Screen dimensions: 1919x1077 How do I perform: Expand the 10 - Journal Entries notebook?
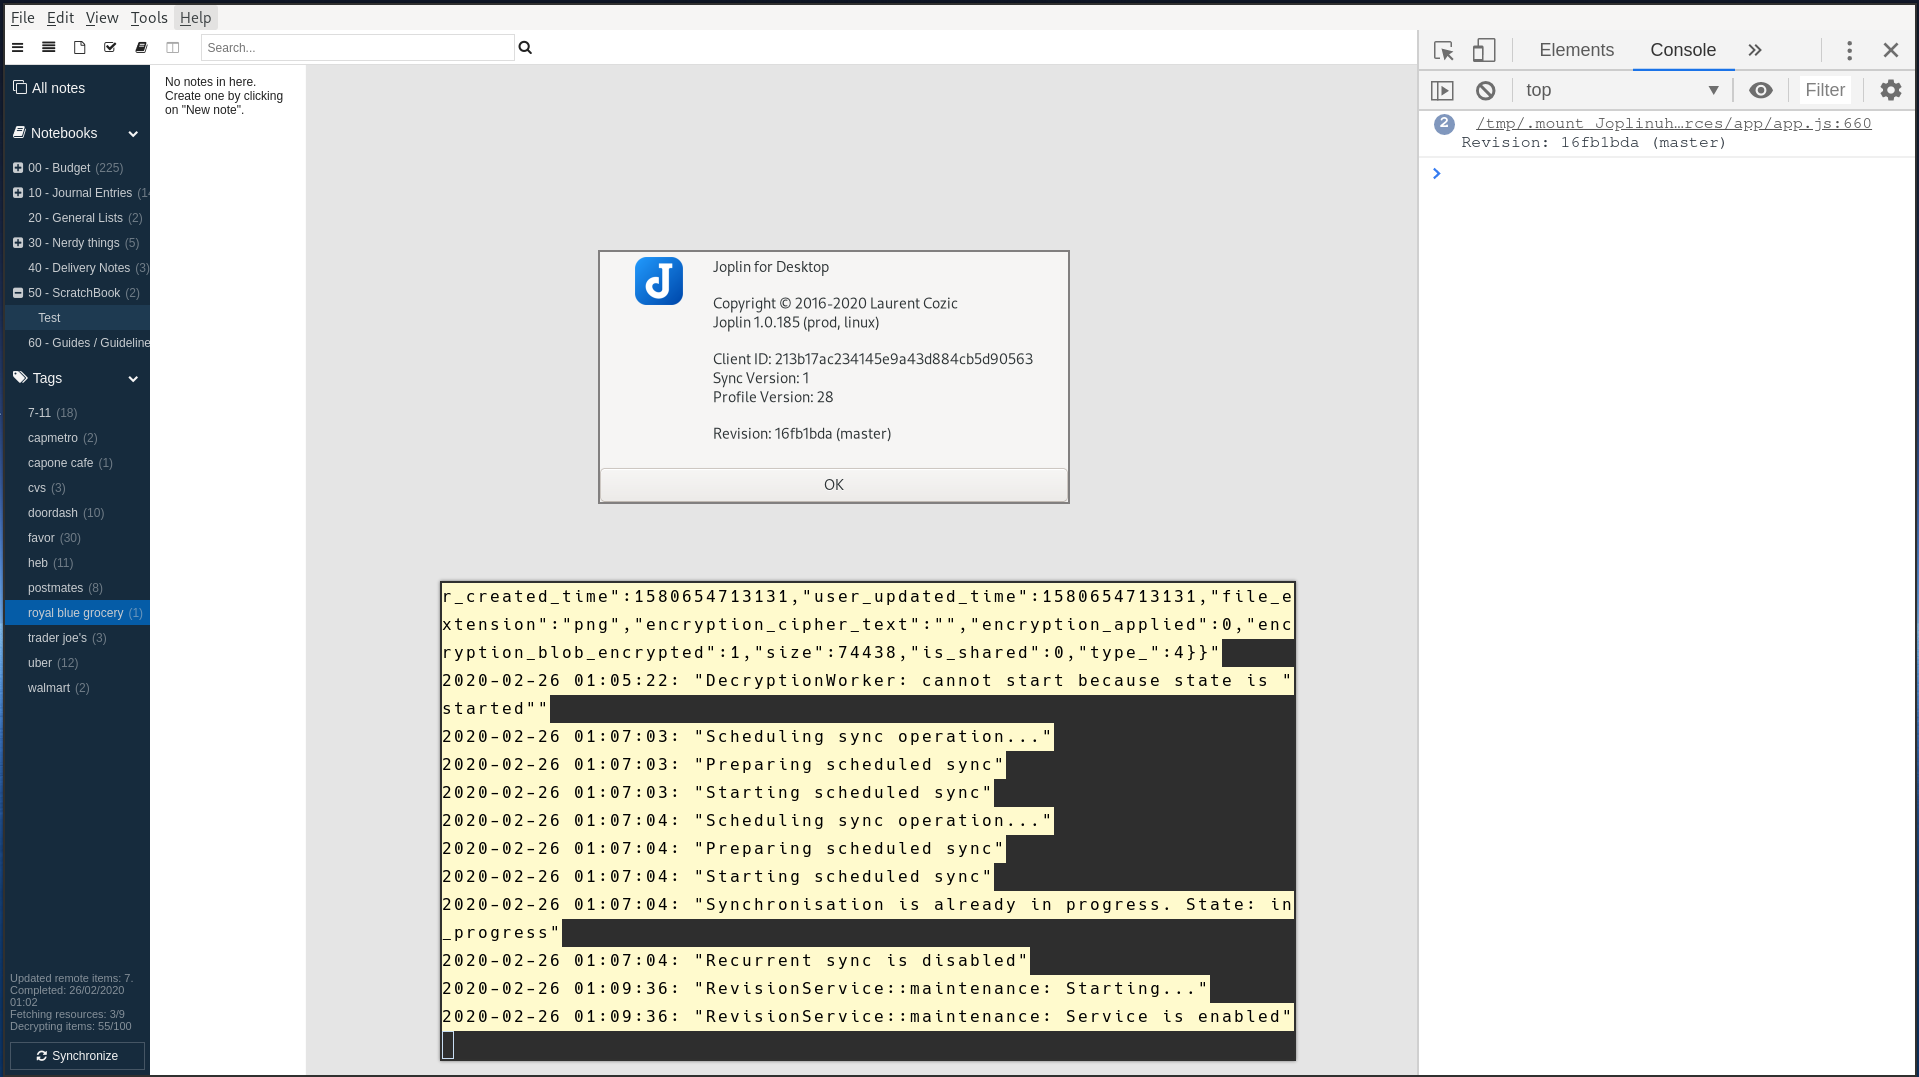18,193
